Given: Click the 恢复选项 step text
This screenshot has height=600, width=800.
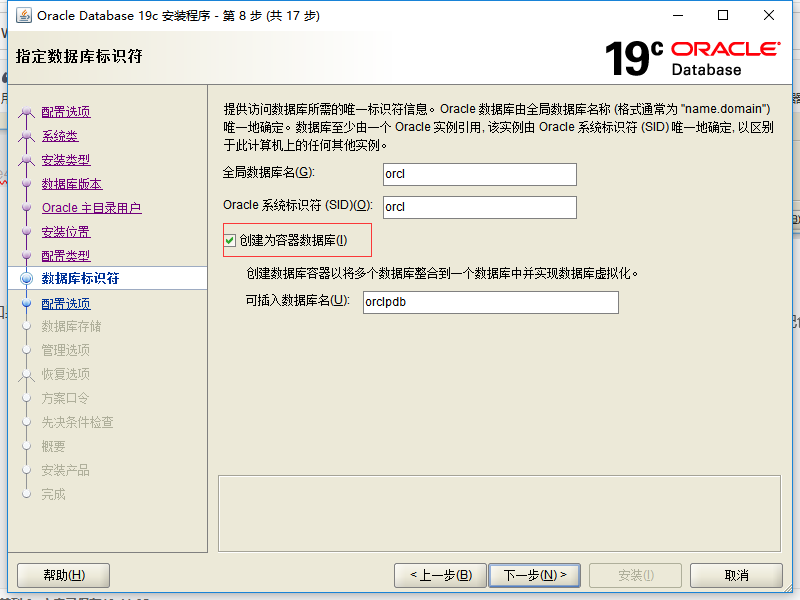Looking at the screenshot, I should click(65, 374).
